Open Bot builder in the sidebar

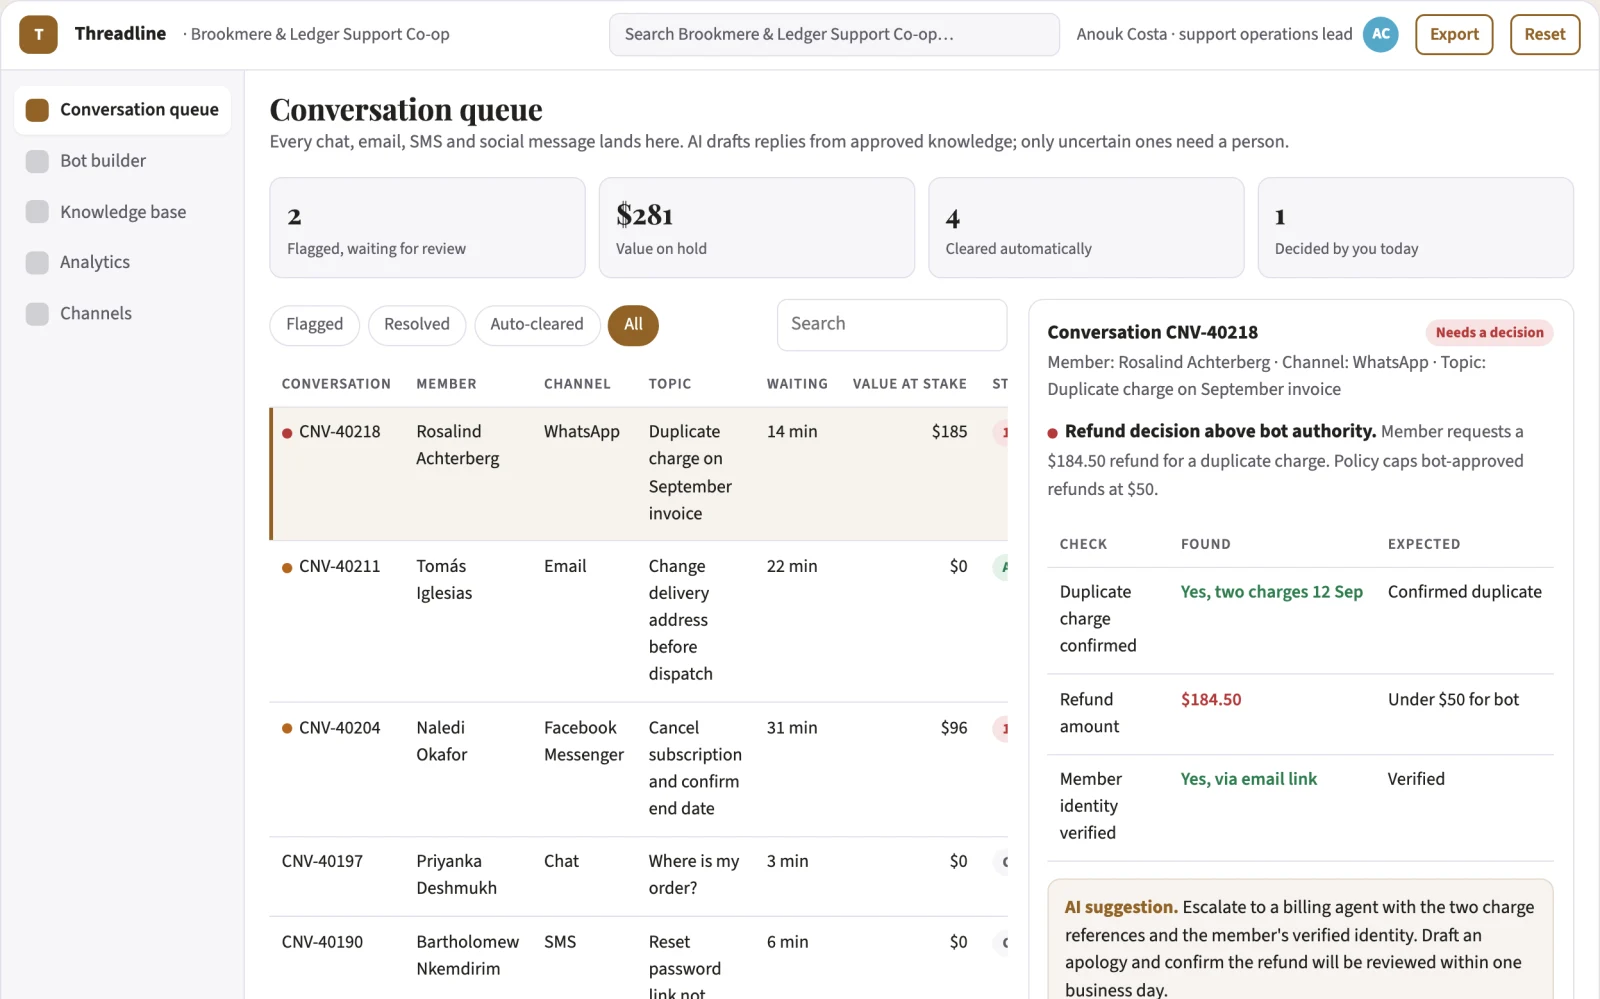pyautogui.click(x=122, y=161)
